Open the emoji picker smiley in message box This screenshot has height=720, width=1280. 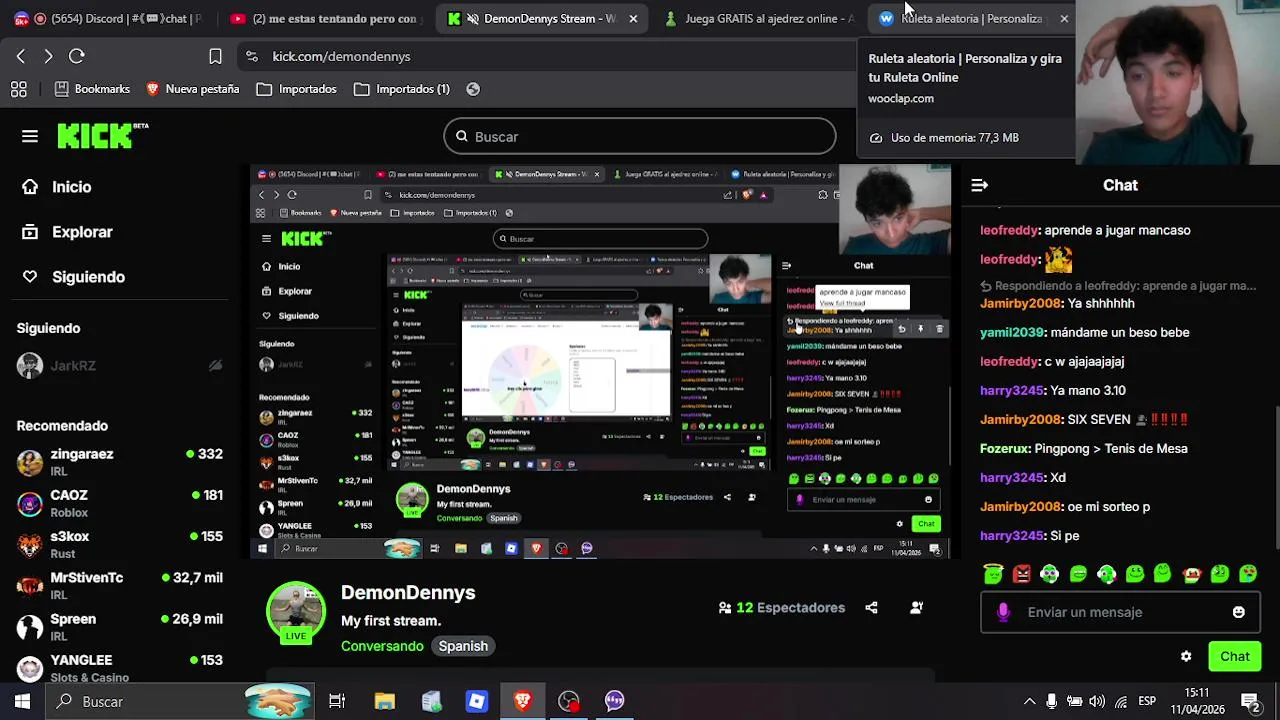[x=1238, y=612]
